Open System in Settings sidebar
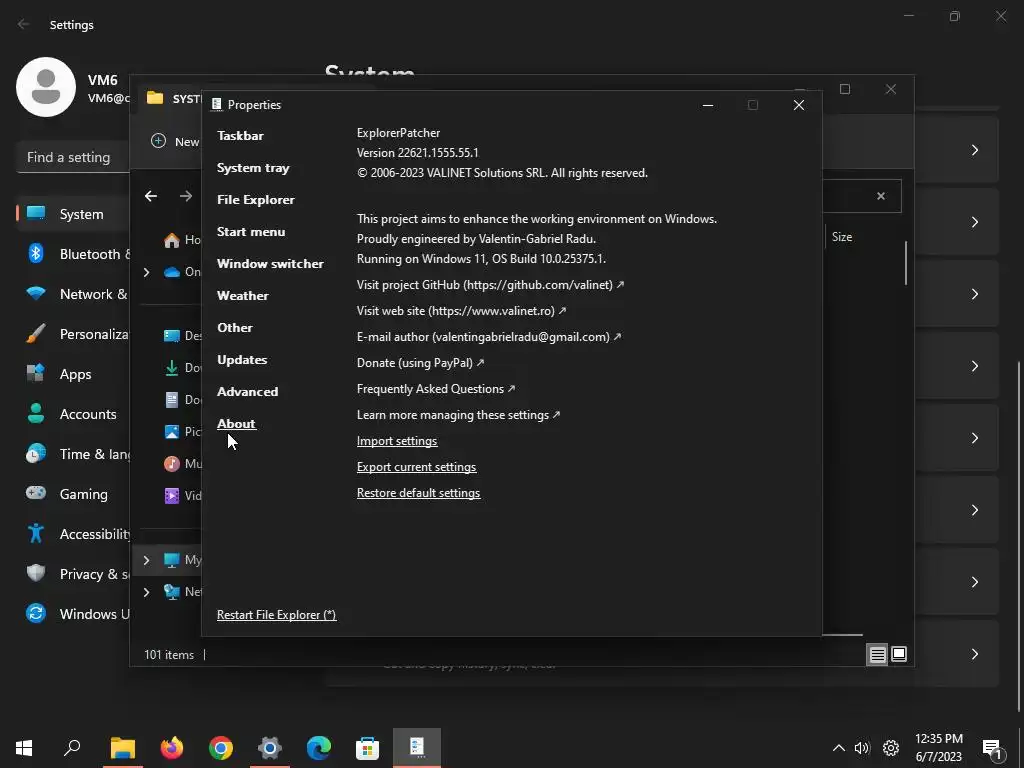 point(73,214)
